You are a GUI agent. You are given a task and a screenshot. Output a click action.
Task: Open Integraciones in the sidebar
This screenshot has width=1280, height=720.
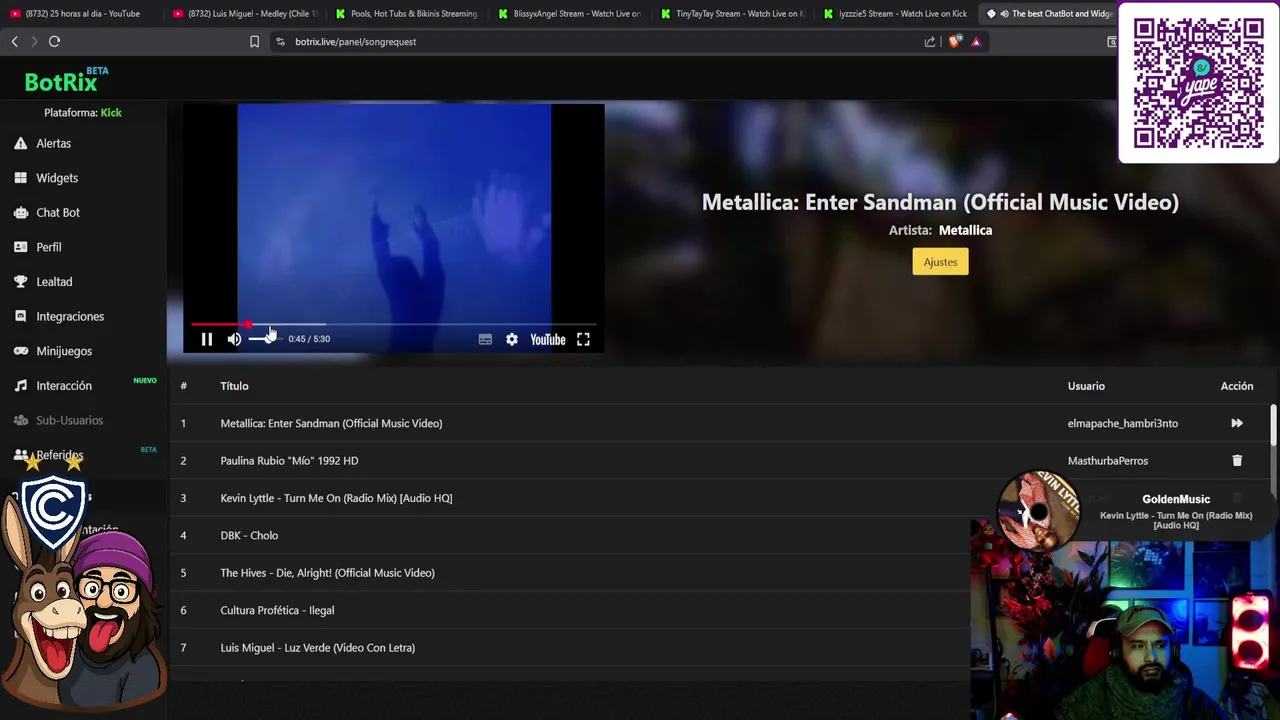tap(70, 316)
